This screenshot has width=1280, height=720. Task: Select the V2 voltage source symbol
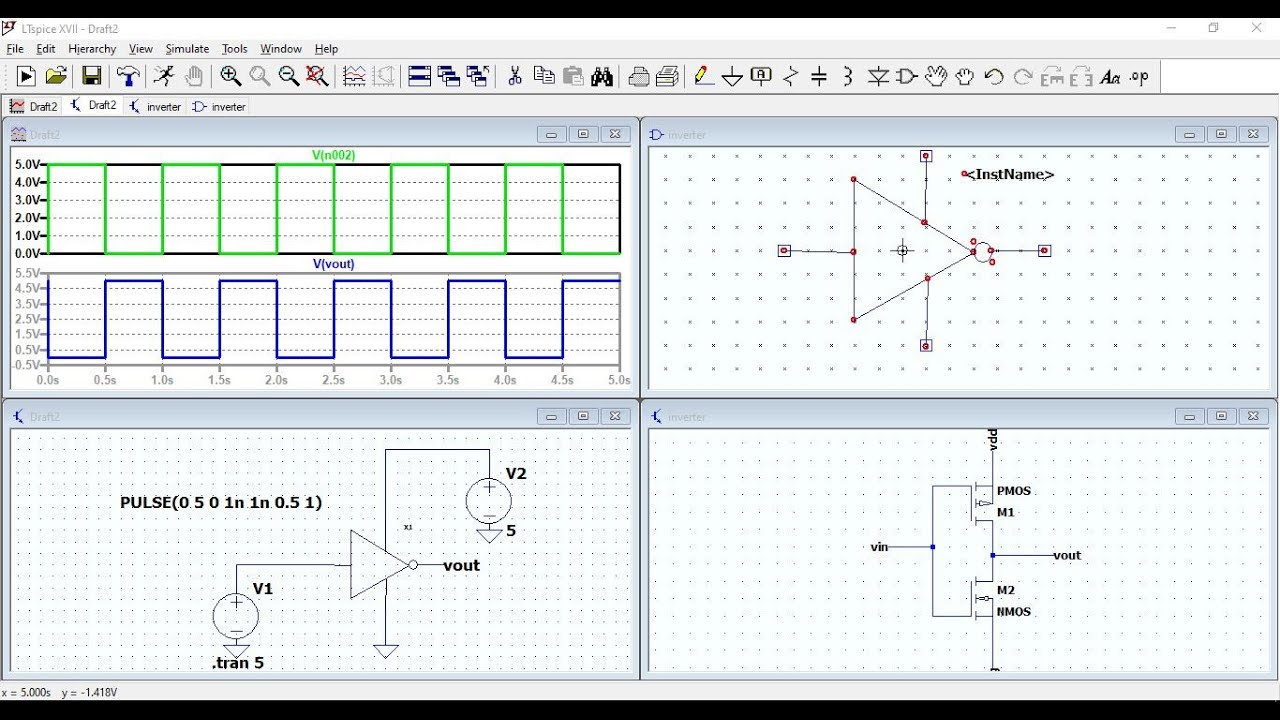tap(489, 501)
